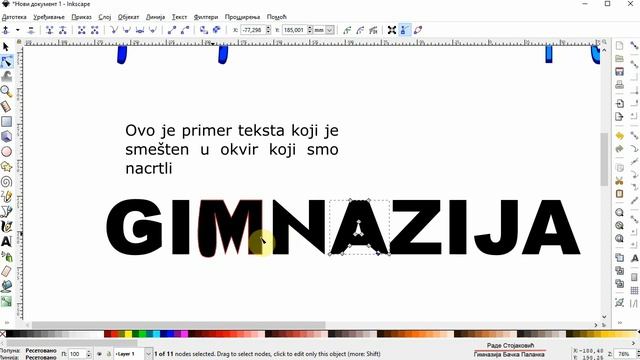This screenshot has width=640, height=360.
Task: Select the Star polygon tool
Action: tap(6, 167)
